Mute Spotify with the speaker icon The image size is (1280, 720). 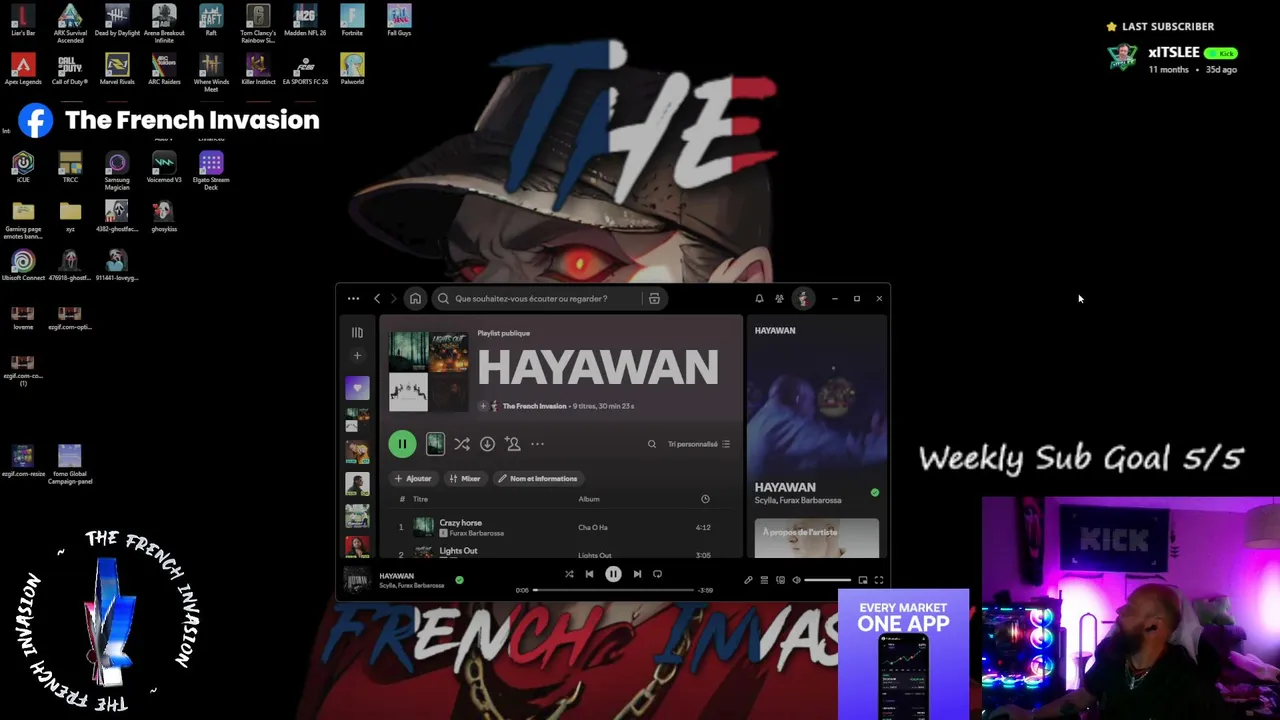click(796, 580)
